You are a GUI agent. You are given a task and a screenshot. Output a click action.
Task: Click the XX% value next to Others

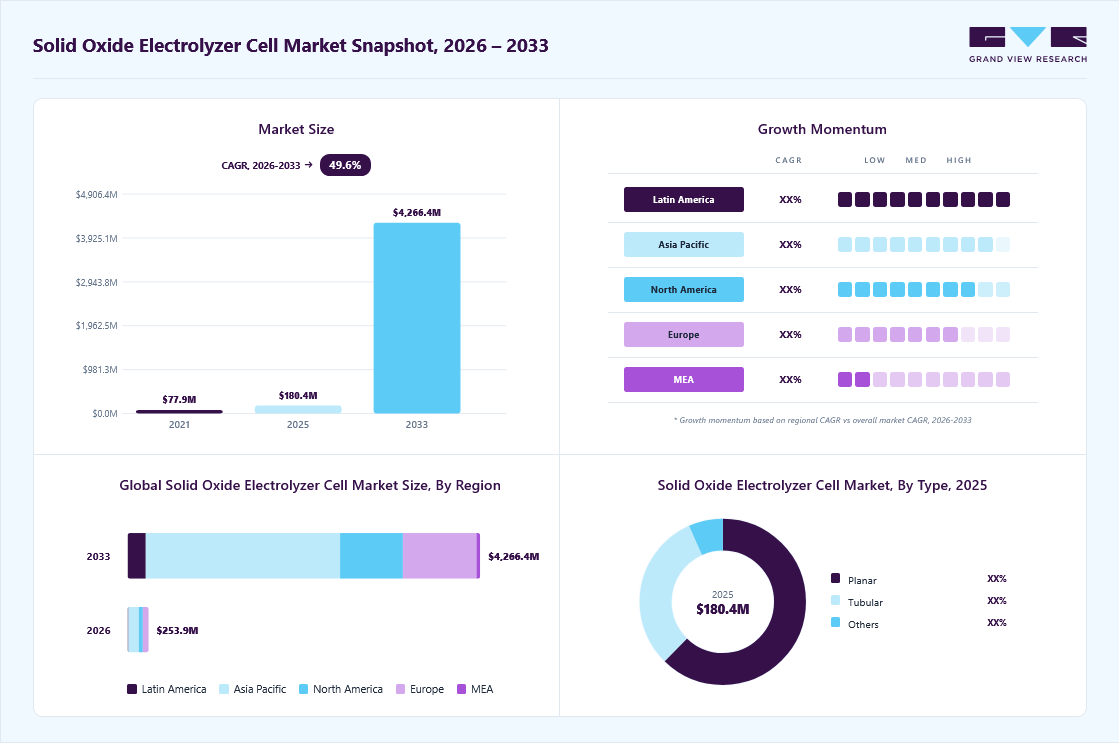(996, 623)
